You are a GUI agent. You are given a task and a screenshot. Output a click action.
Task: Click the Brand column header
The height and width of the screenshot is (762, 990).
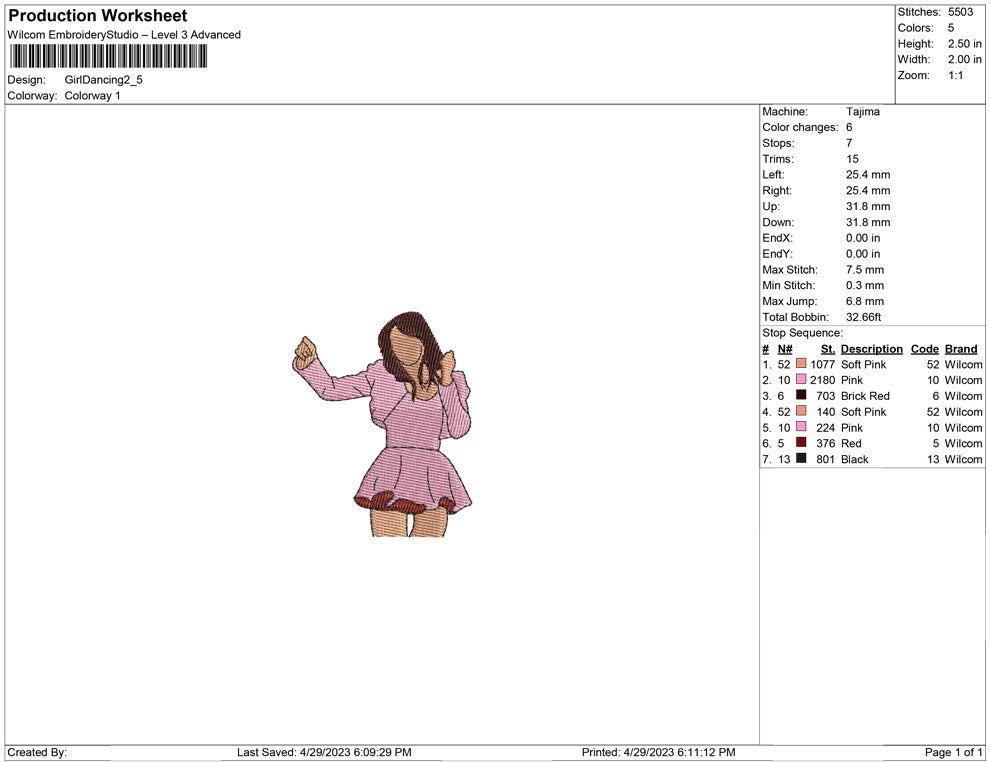pos(961,349)
